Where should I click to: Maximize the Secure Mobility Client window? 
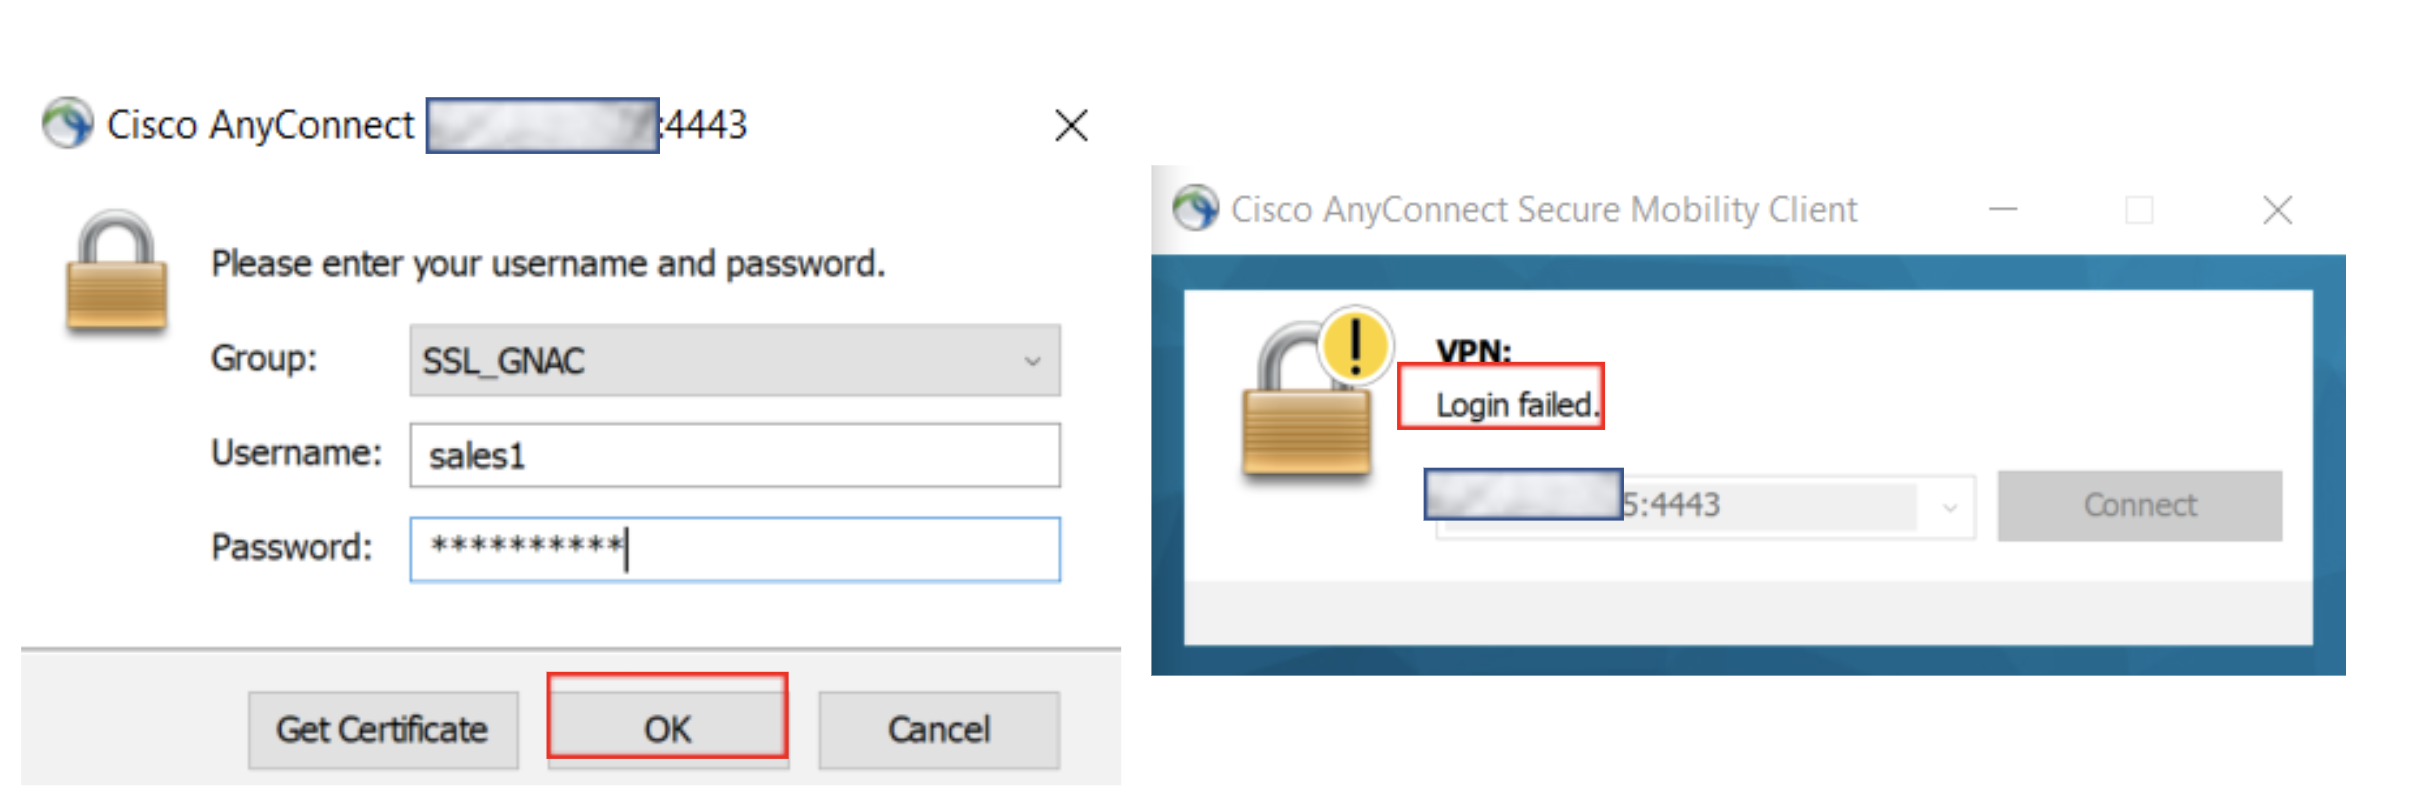2139,210
